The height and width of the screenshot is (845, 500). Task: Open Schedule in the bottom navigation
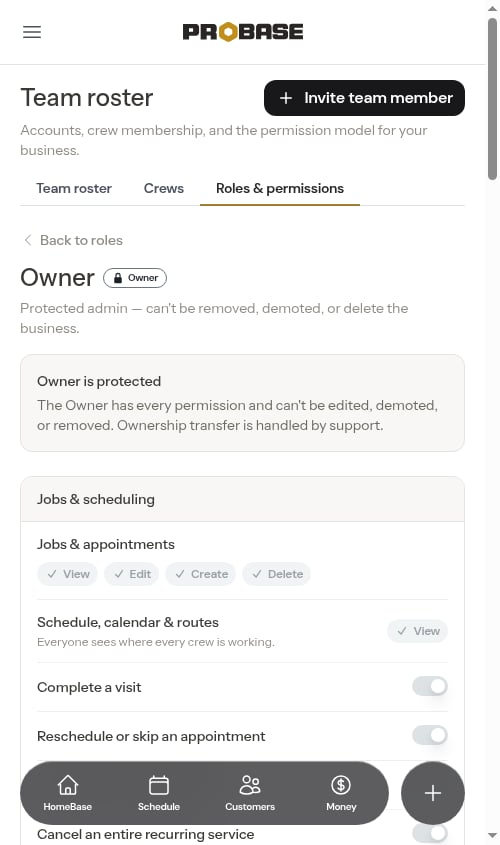tap(159, 793)
